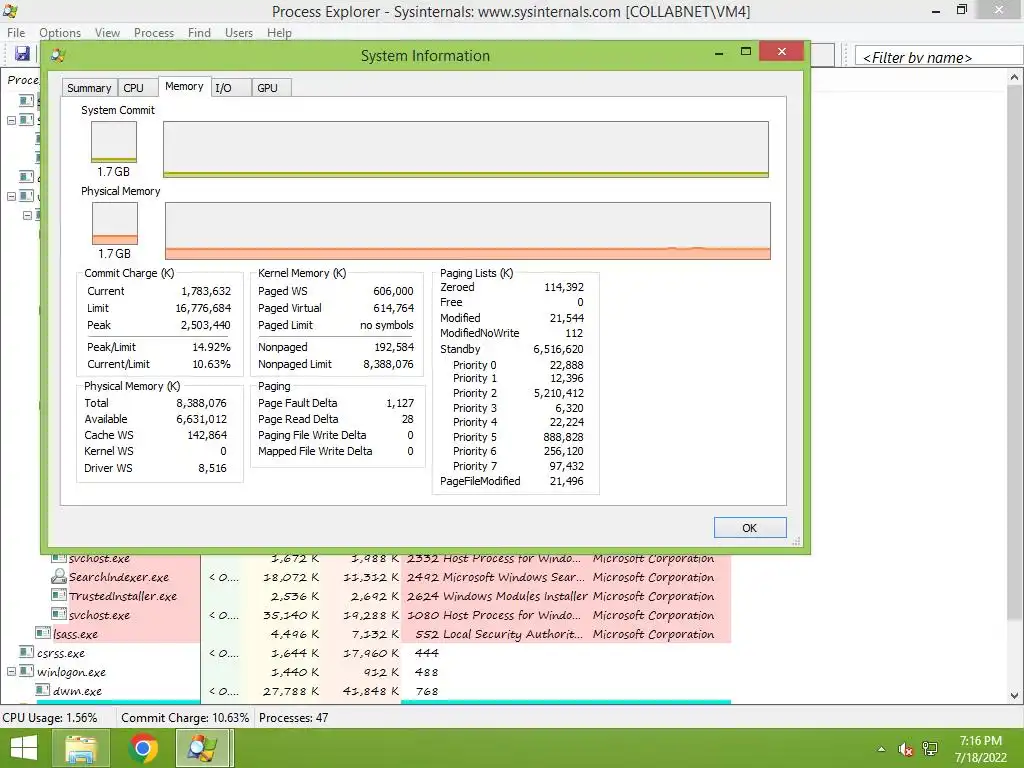Click Process Explorer taskbar icon
Screen dimensions: 1024x768
[203, 748]
